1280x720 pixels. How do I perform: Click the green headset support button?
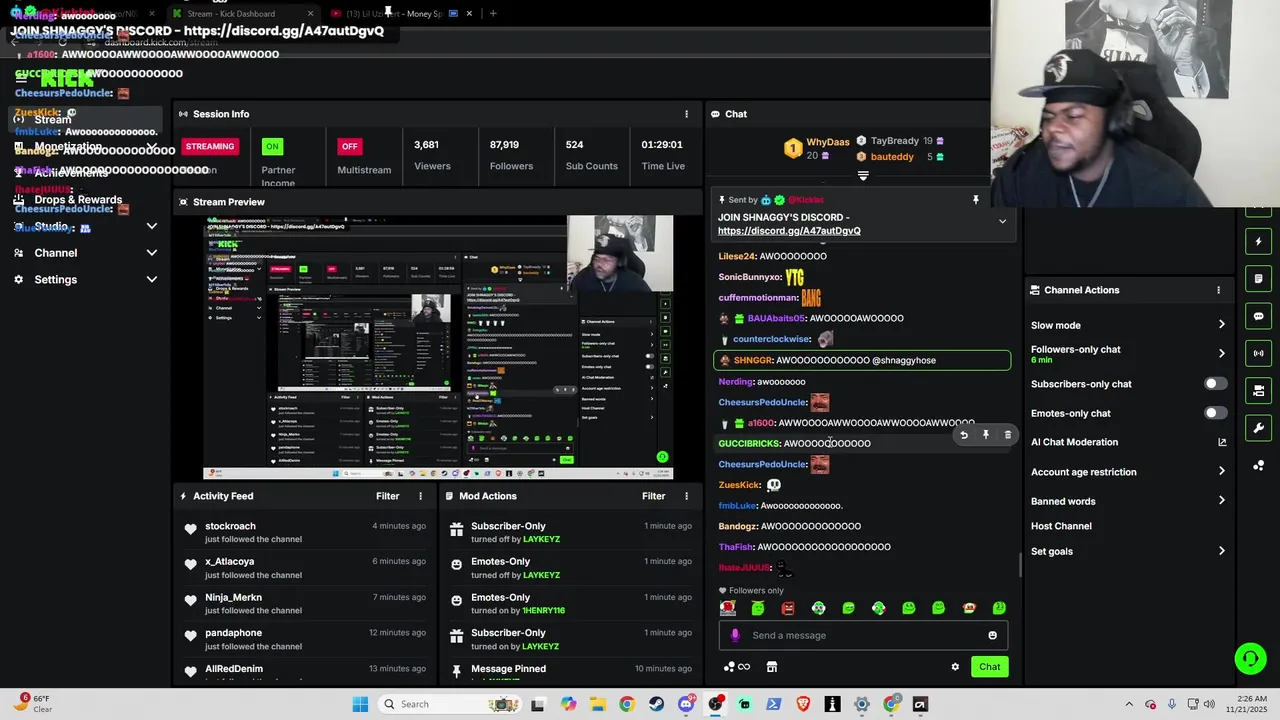(1250, 658)
